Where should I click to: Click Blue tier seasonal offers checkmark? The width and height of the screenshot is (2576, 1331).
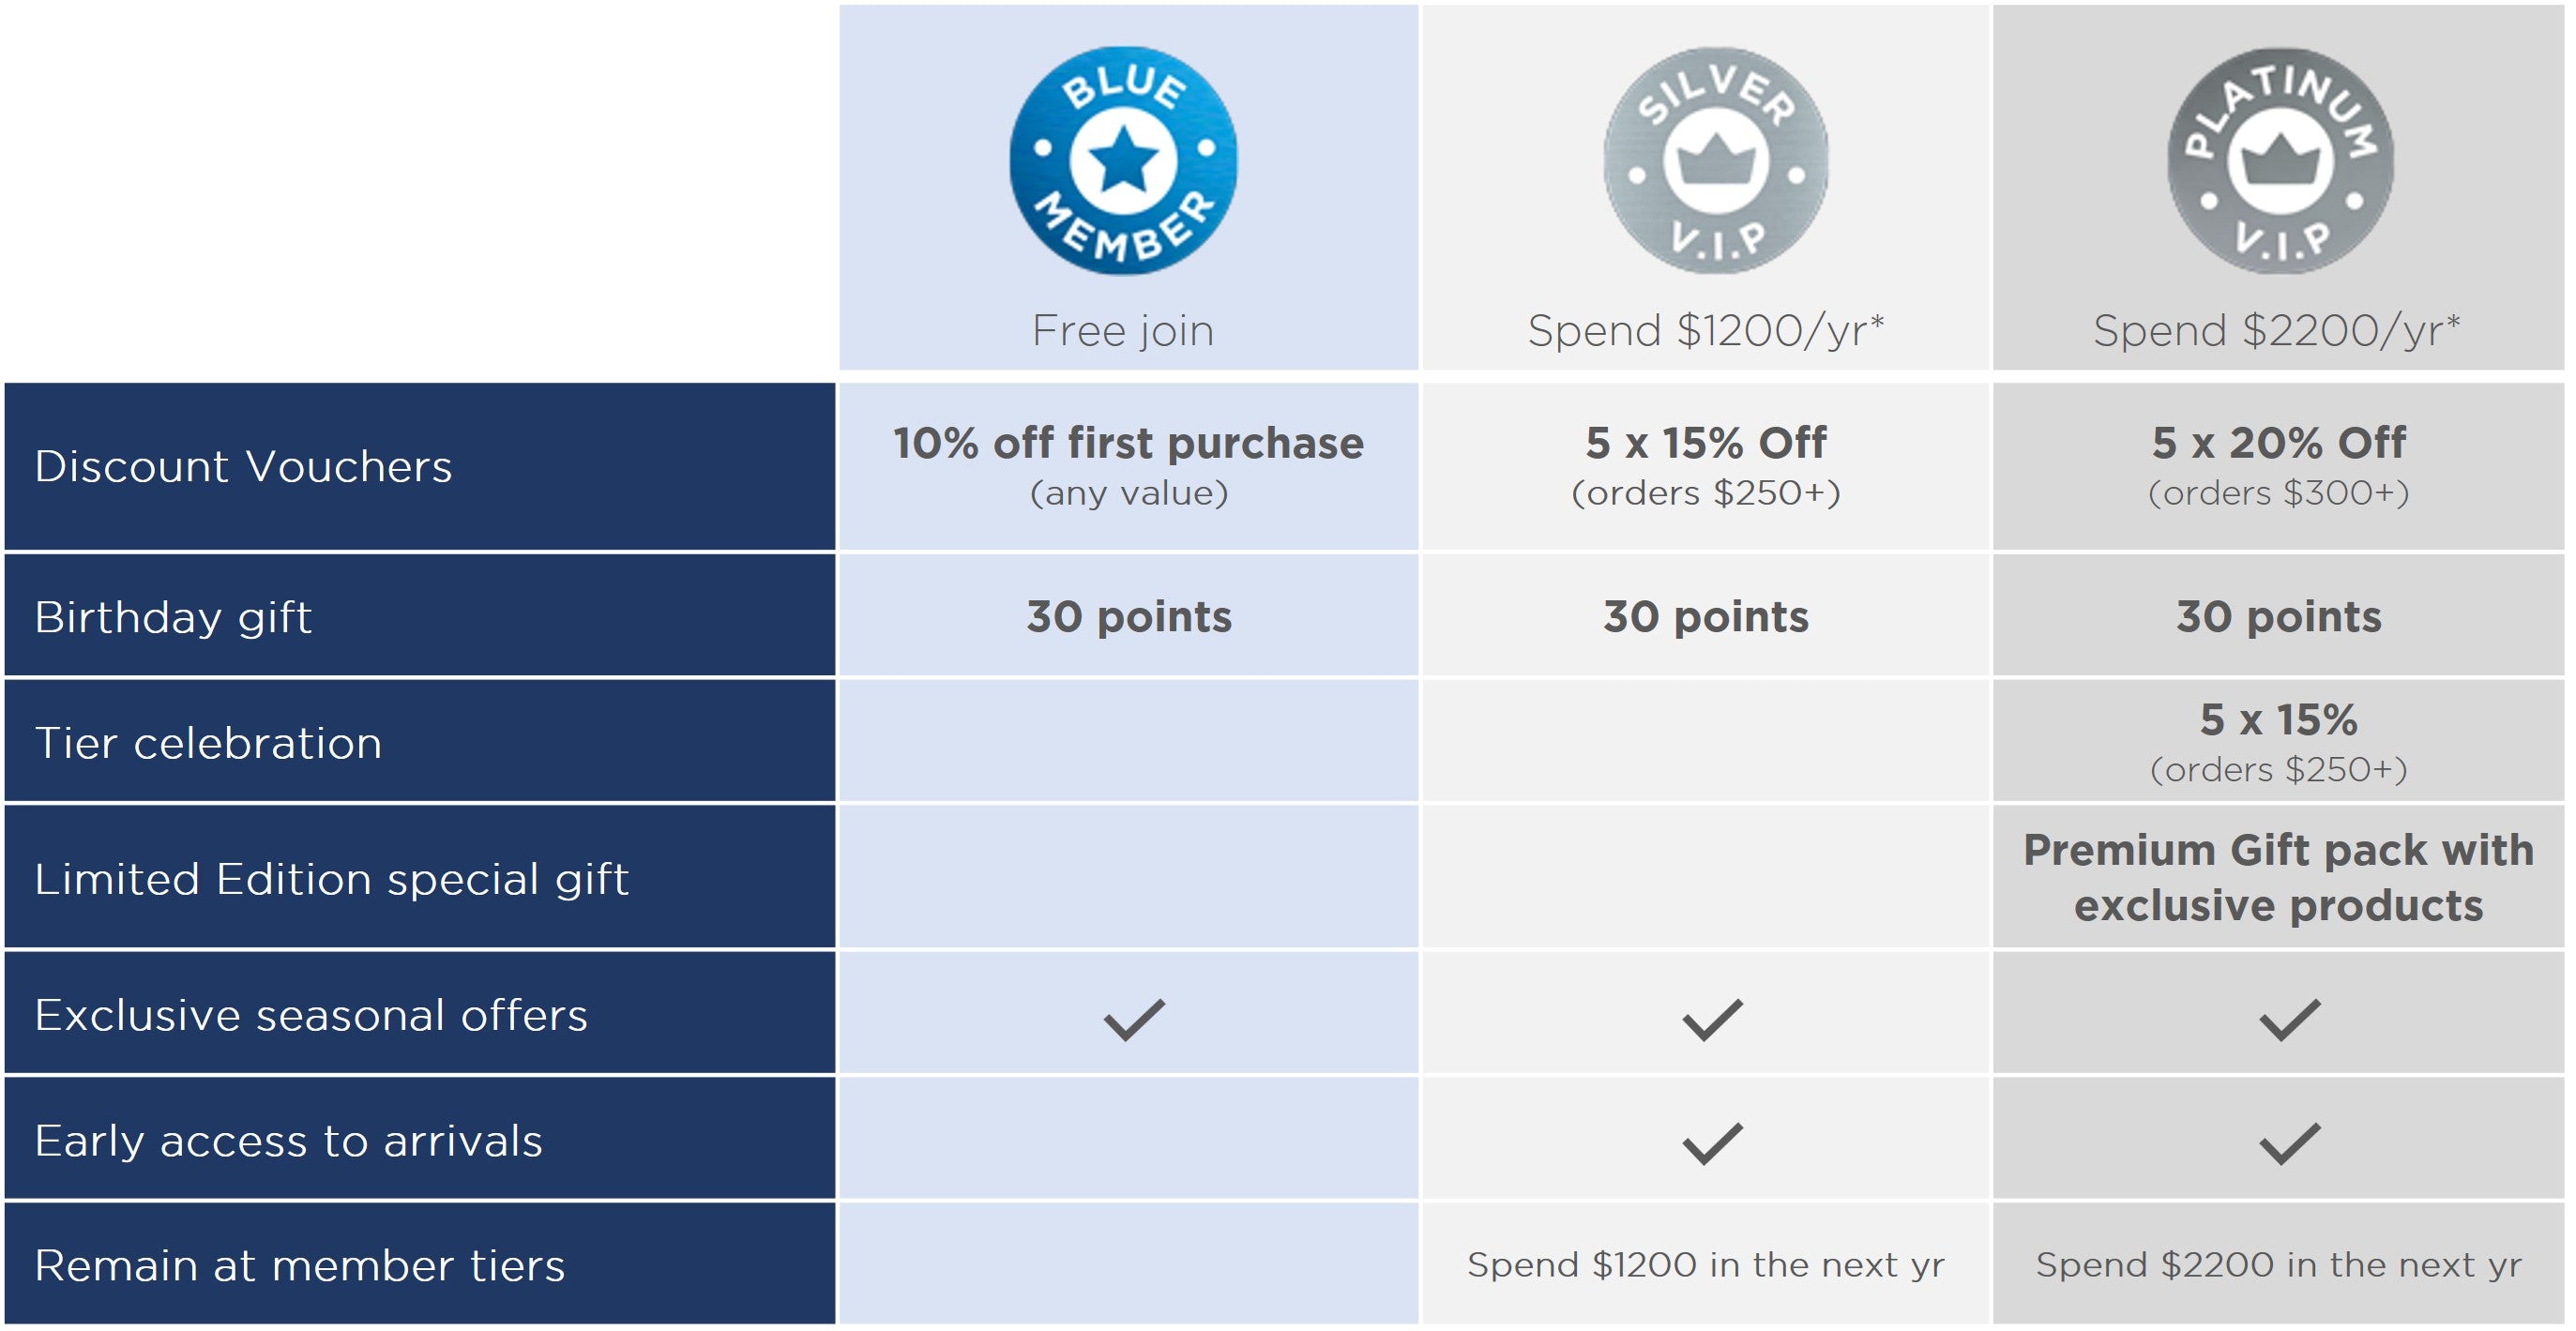click(x=1134, y=1019)
